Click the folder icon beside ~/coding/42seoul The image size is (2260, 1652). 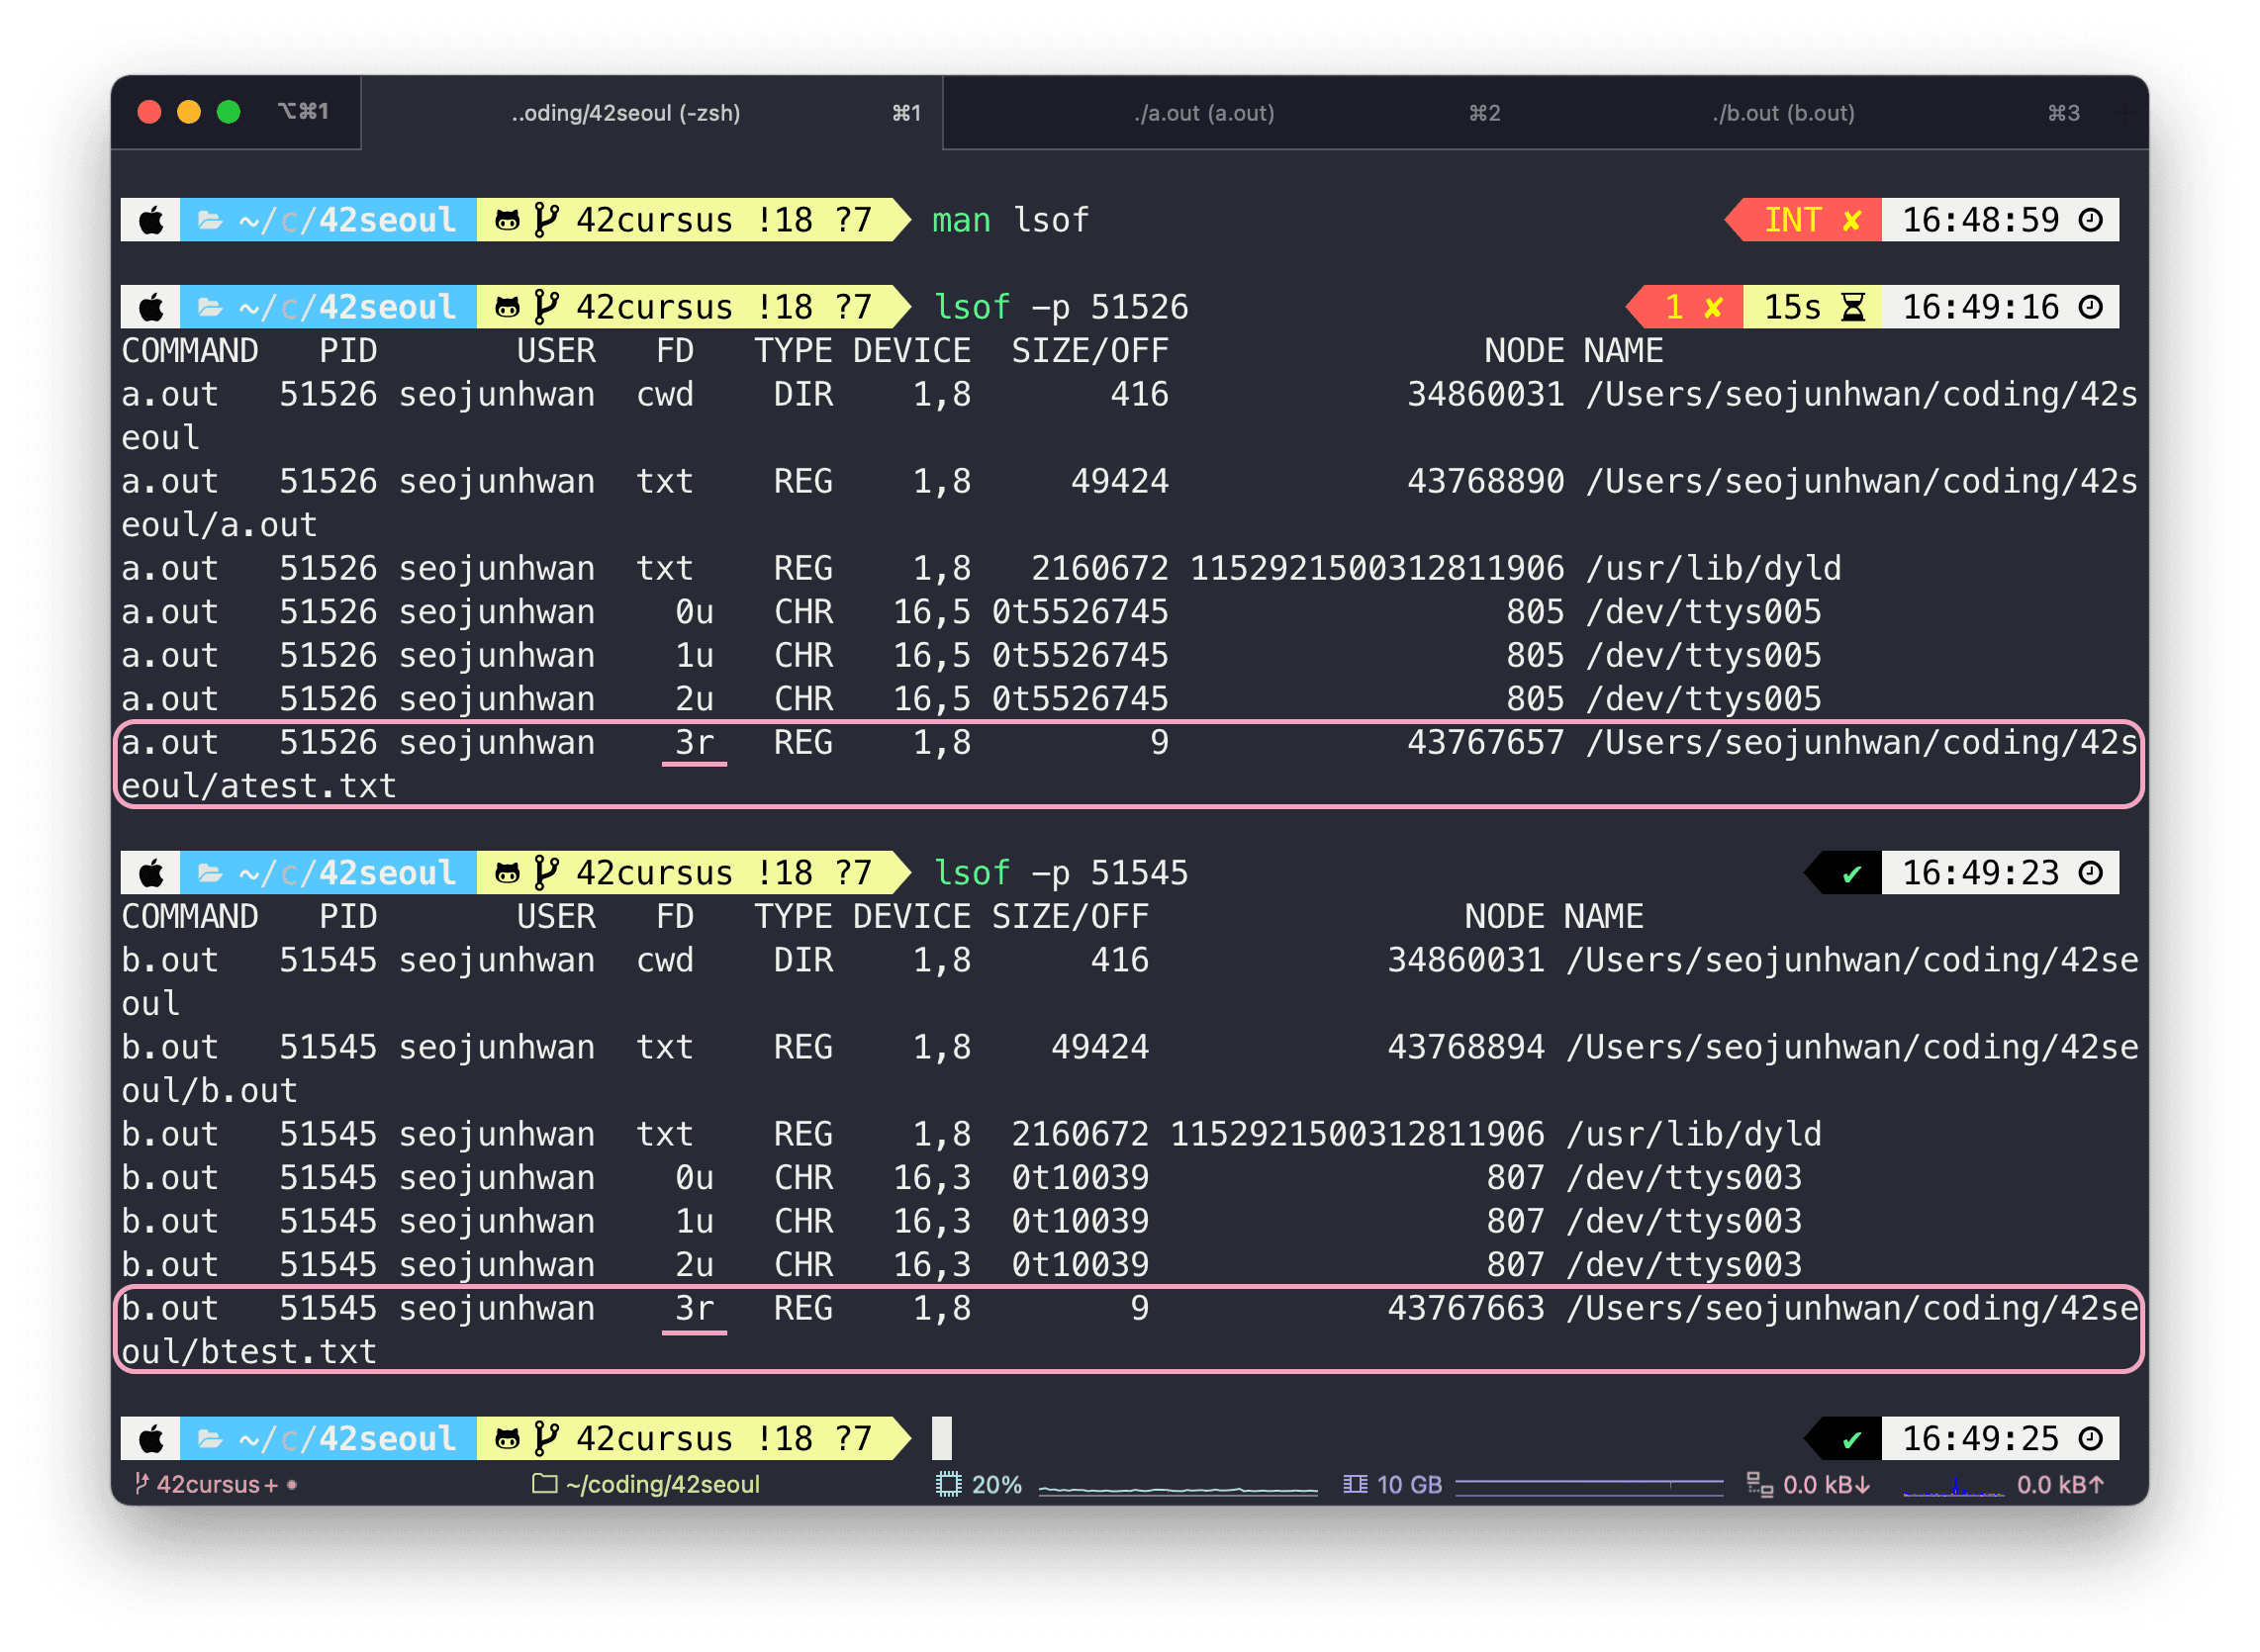544,1484
